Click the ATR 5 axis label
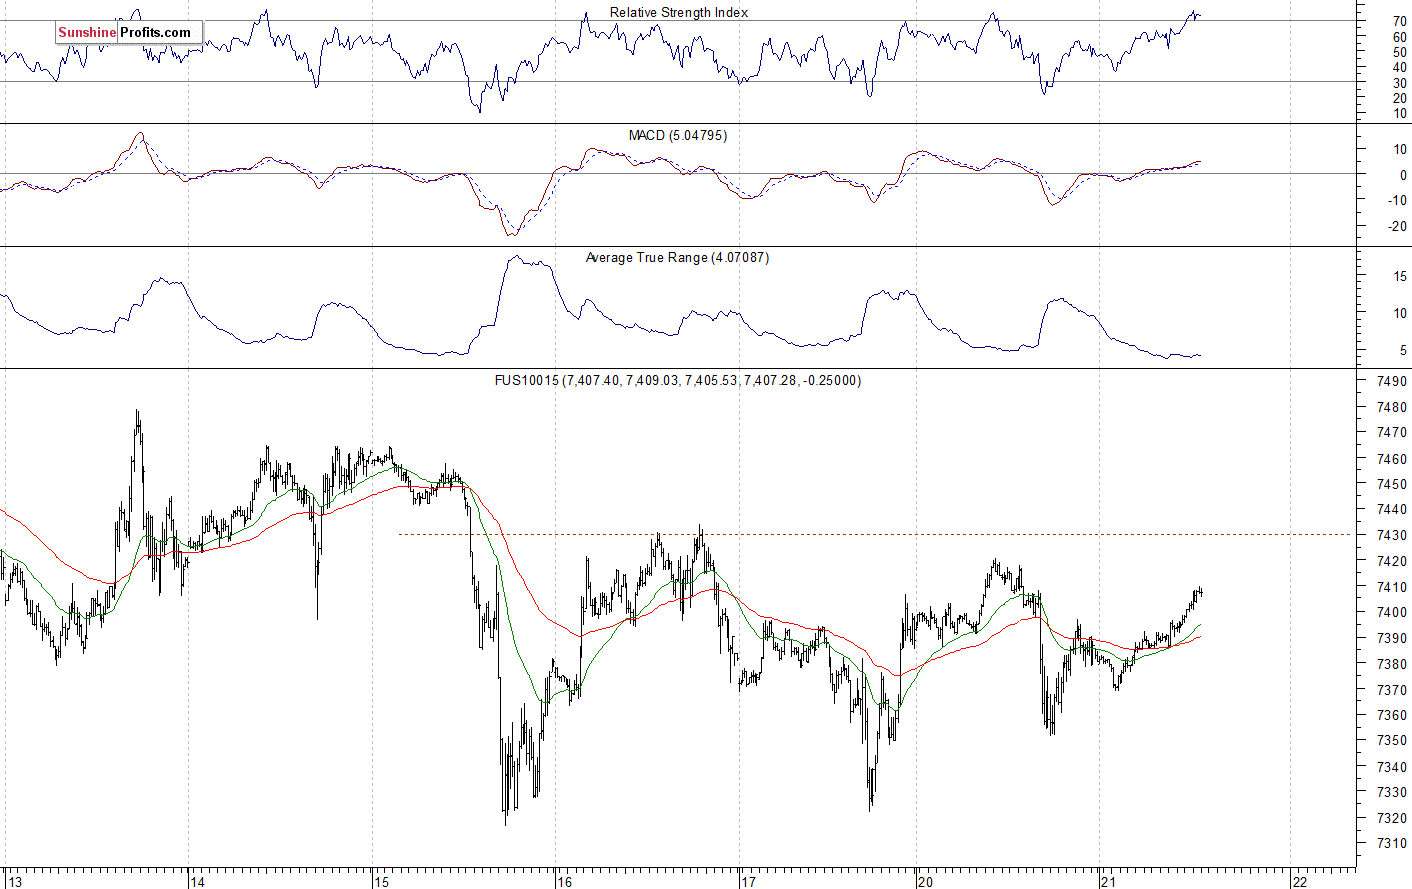The height and width of the screenshot is (889, 1412). coord(1403,350)
